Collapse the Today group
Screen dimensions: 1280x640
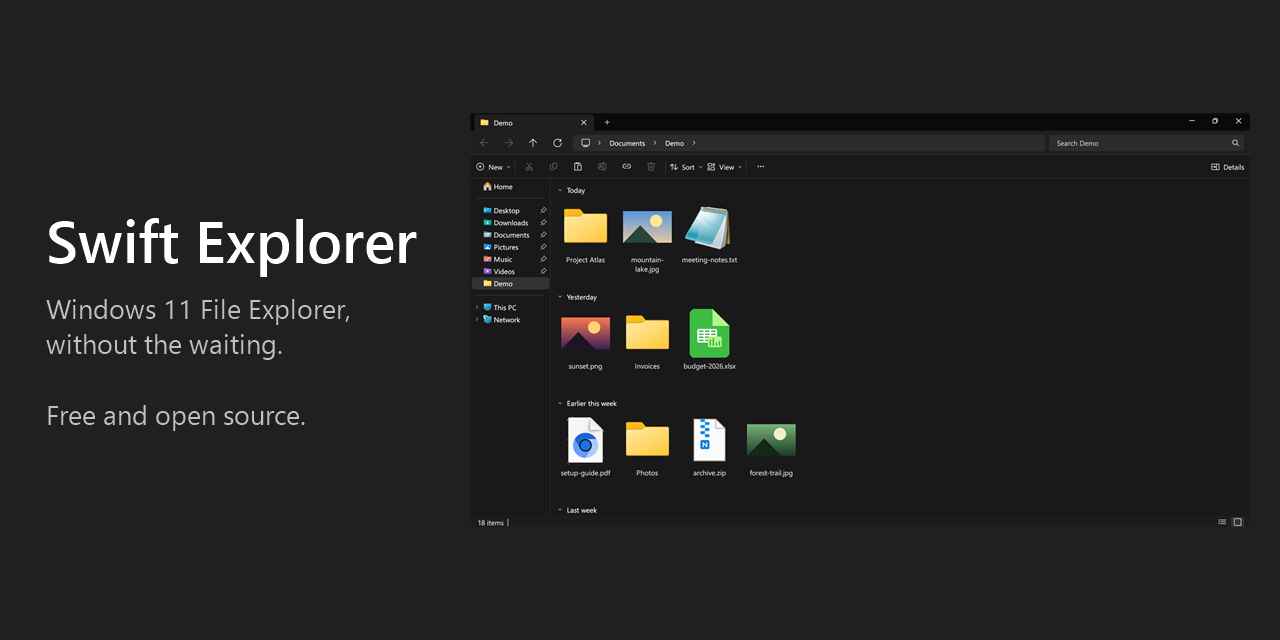click(560, 190)
